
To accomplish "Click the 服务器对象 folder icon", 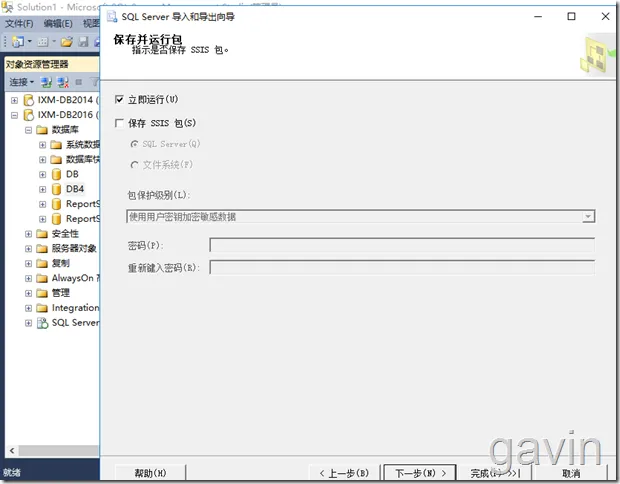I will tap(42, 249).
